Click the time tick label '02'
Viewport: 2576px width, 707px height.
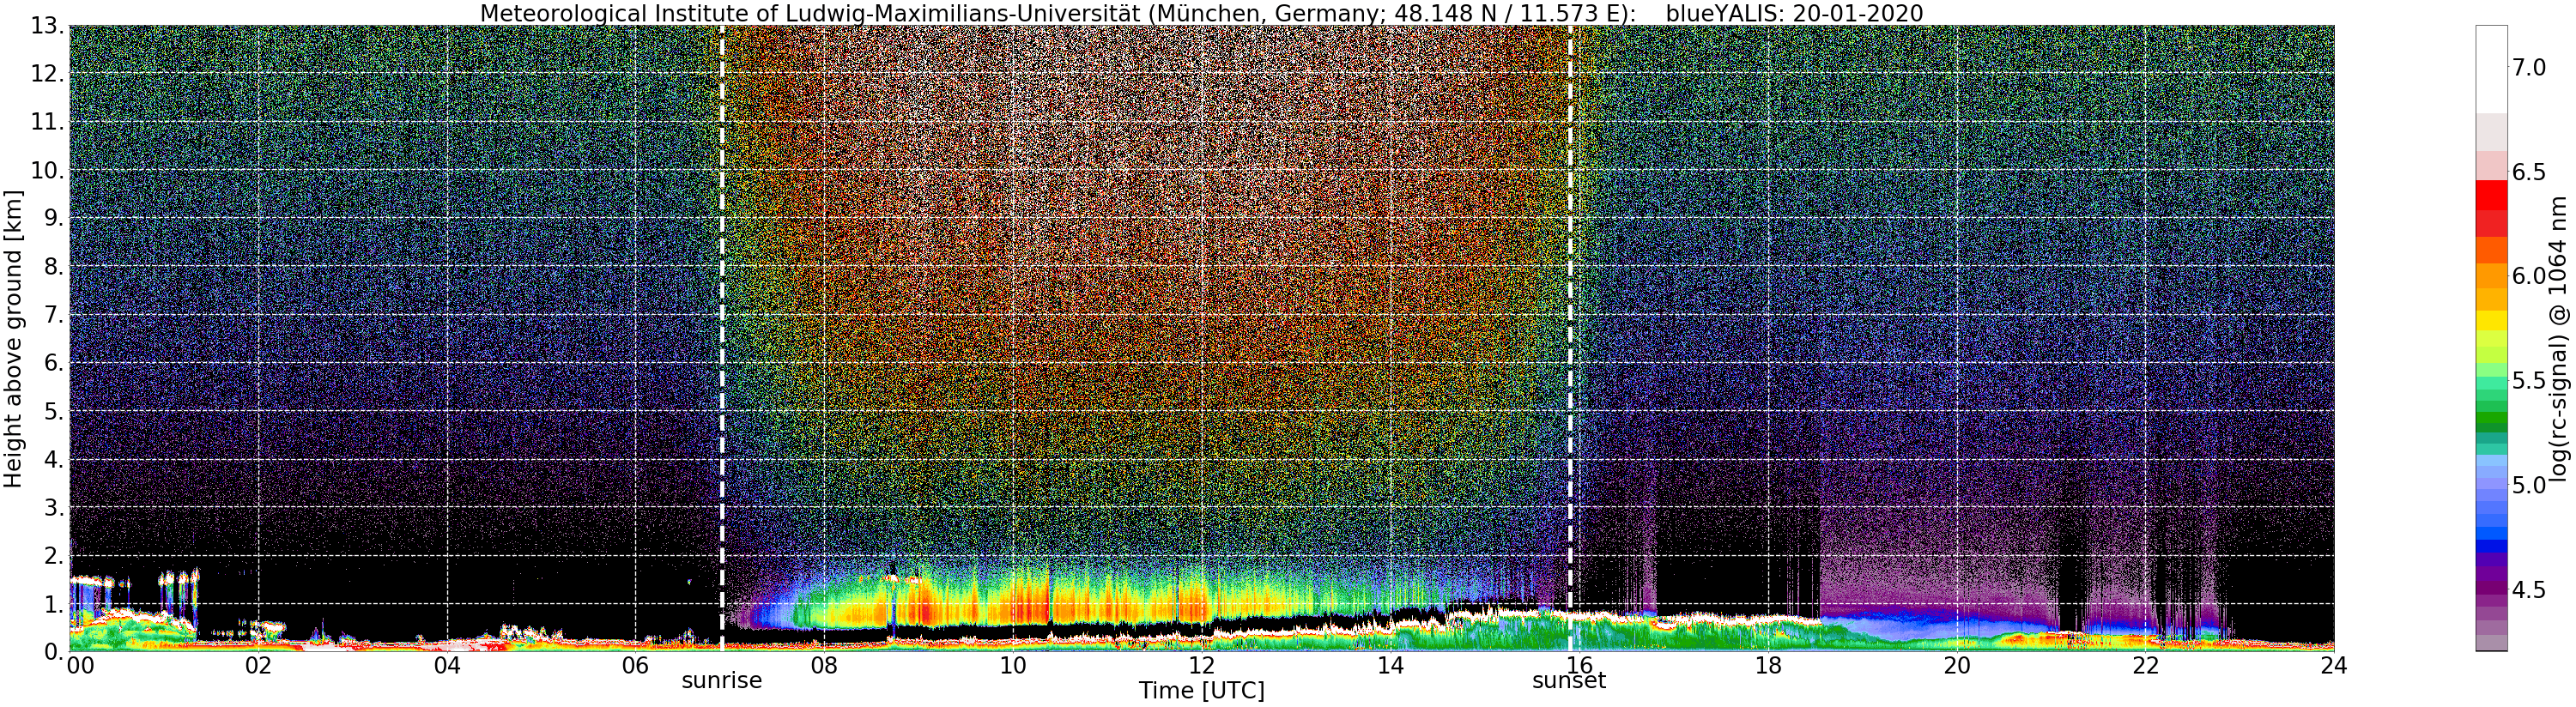click(258, 666)
